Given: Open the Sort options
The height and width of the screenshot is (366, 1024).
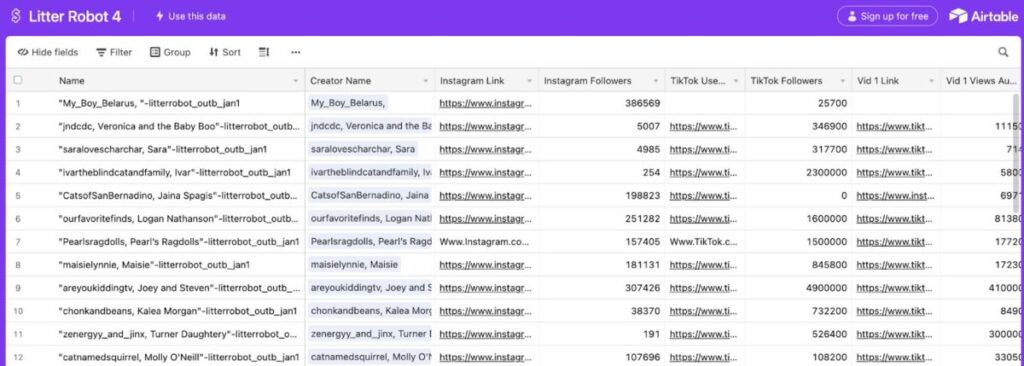Looking at the screenshot, I should [225, 52].
